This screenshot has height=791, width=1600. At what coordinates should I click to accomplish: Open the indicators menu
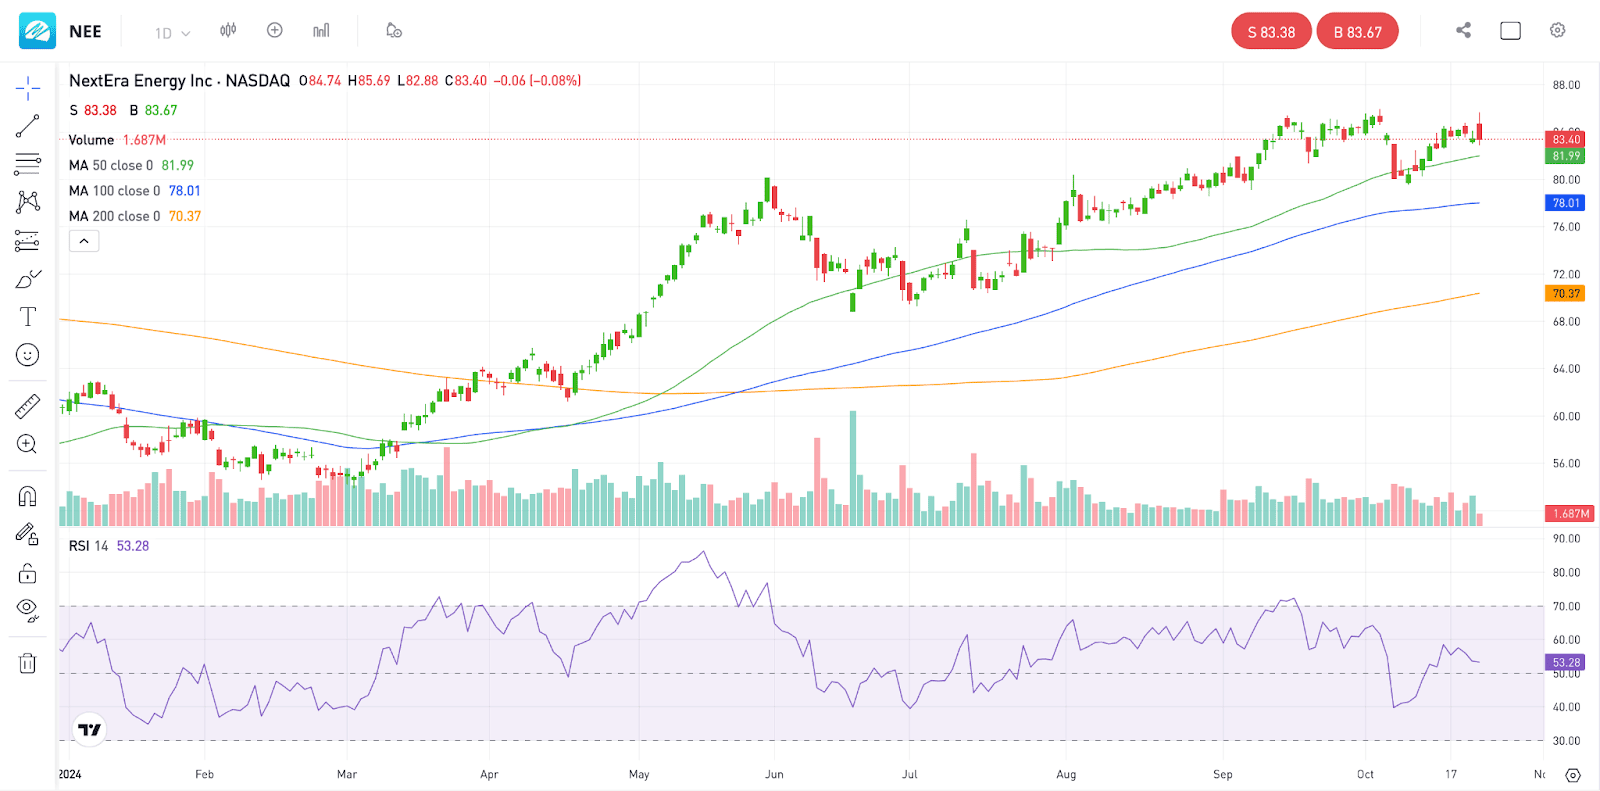(x=321, y=31)
